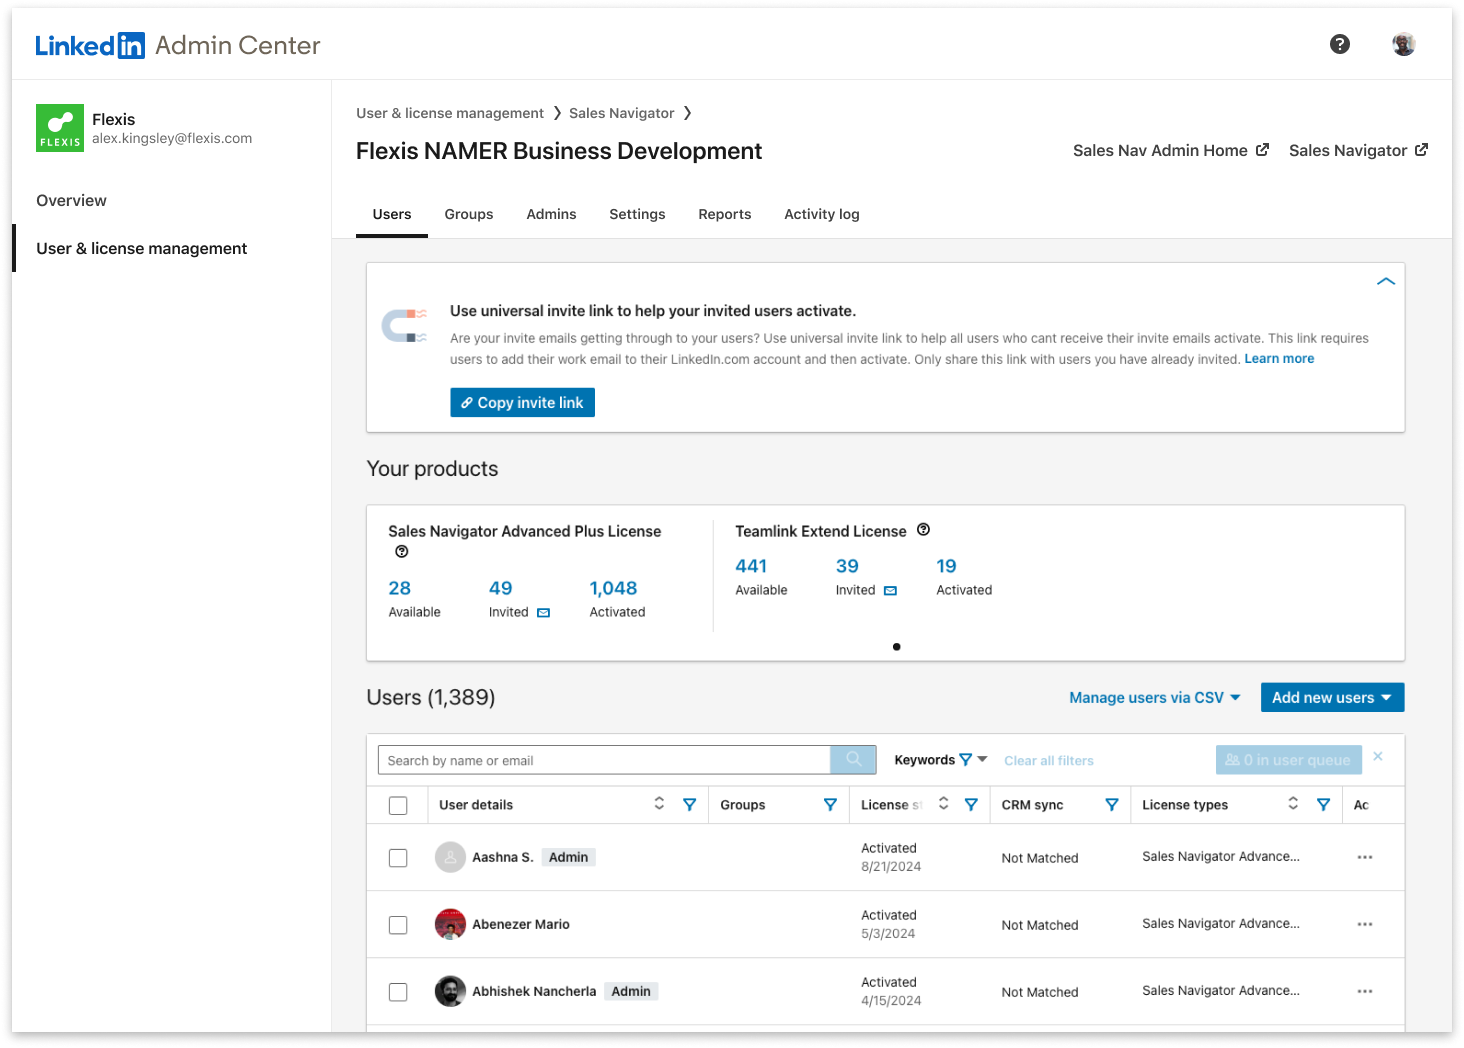
Task: Sort by the License types column
Action: point(1293,804)
